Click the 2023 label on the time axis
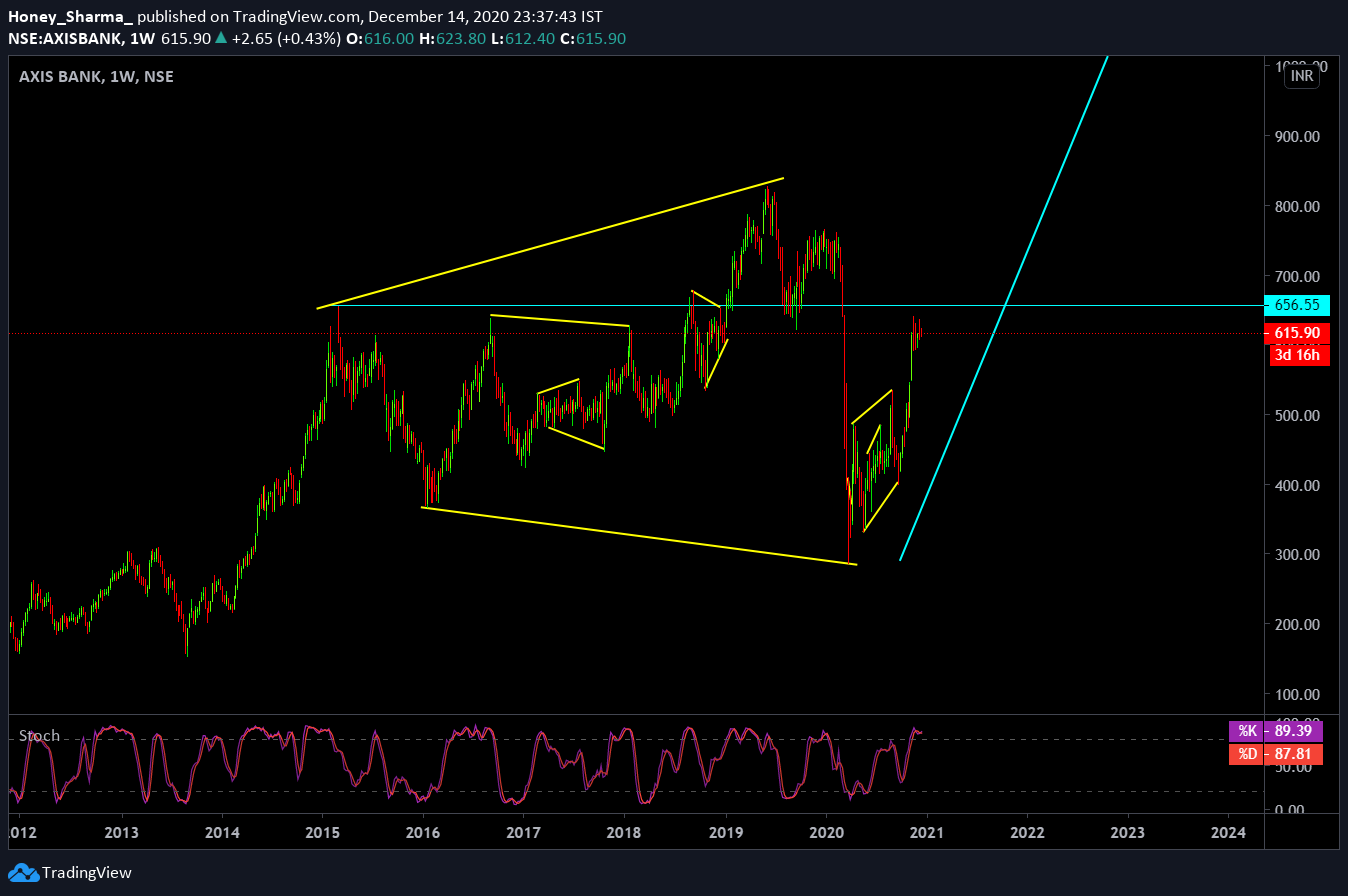Viewport: 1348px width, 896px height. click(x=1128, y=832)
